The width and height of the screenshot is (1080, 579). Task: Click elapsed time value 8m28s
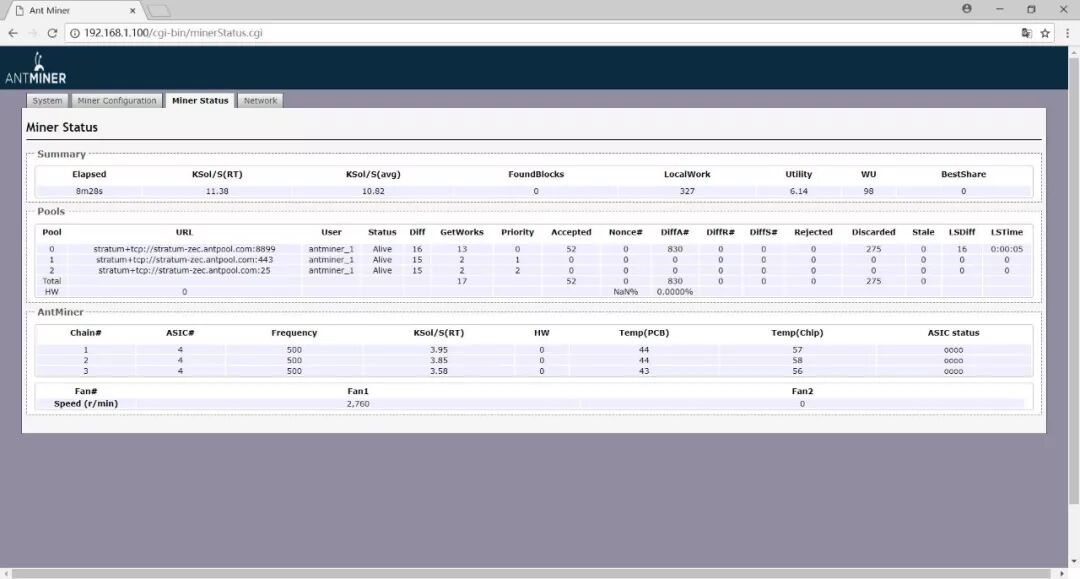[89, 191]
